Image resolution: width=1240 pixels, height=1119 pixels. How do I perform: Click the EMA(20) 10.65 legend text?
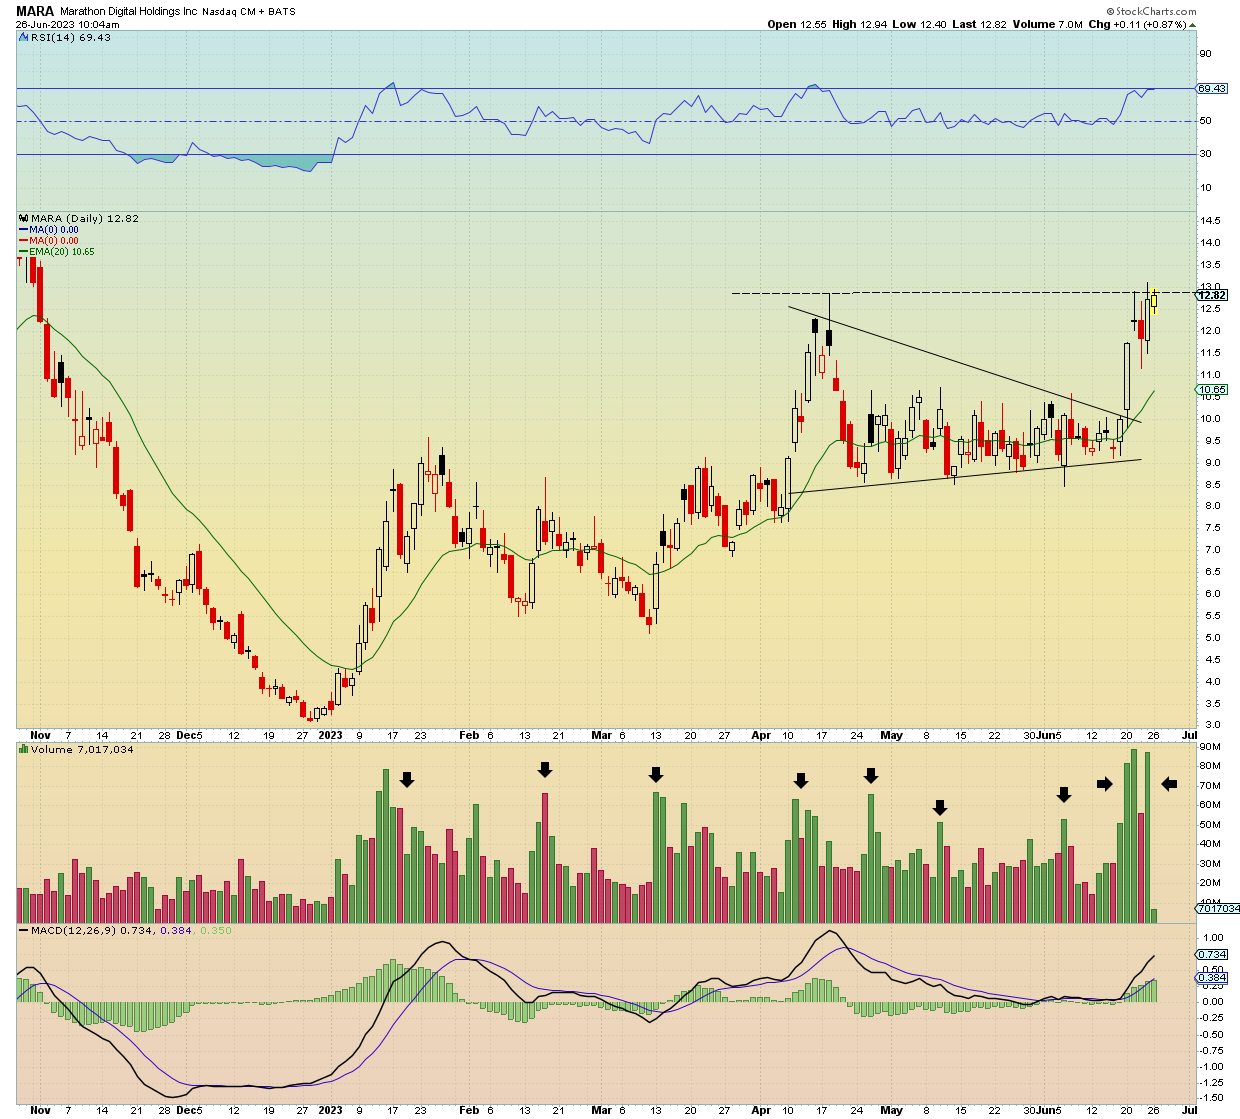coord(62,252)
